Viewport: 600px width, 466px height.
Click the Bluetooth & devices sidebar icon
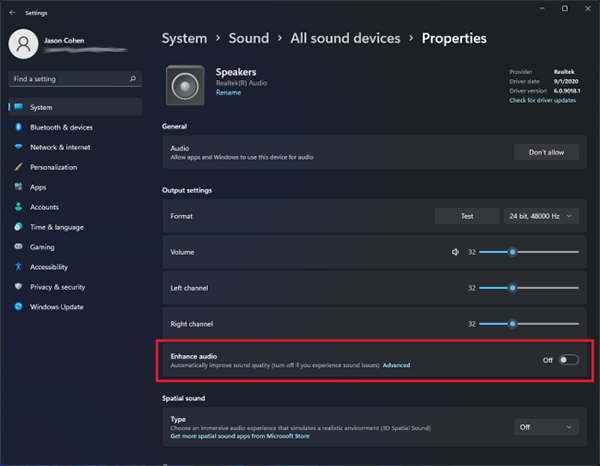pos(18,127)
